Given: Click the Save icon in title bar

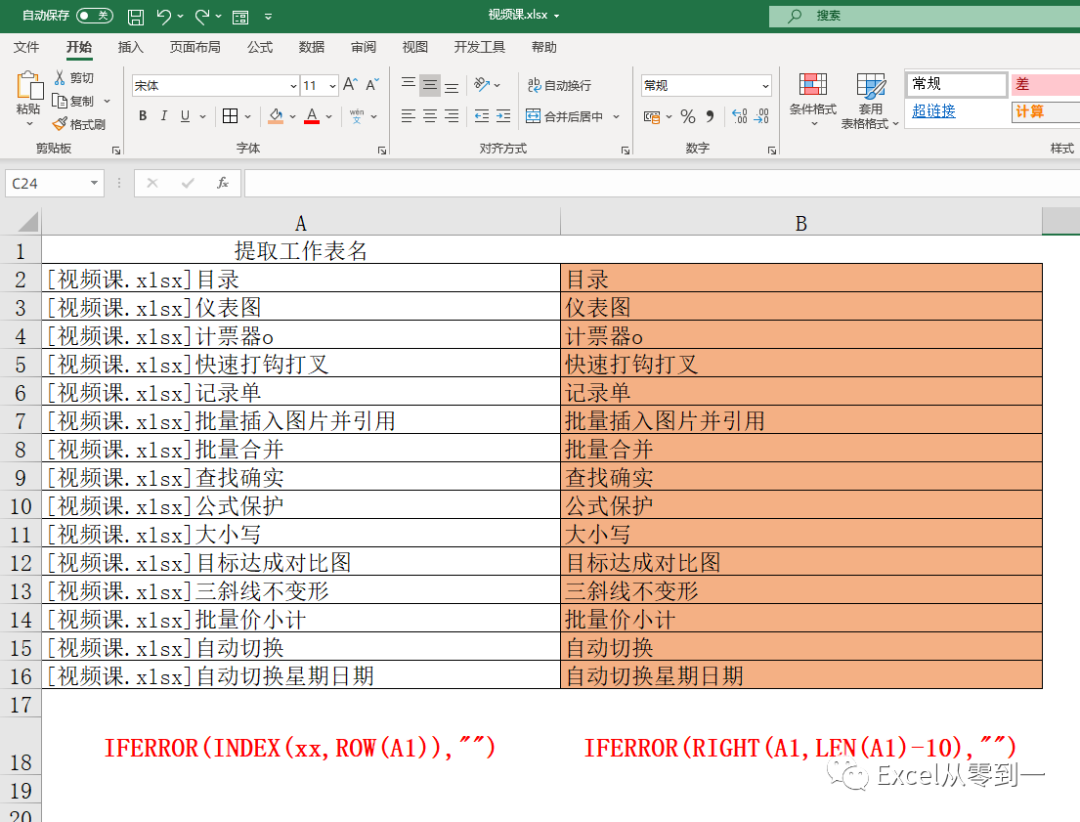Looking at the screenshot, I should tap(136, 17).
